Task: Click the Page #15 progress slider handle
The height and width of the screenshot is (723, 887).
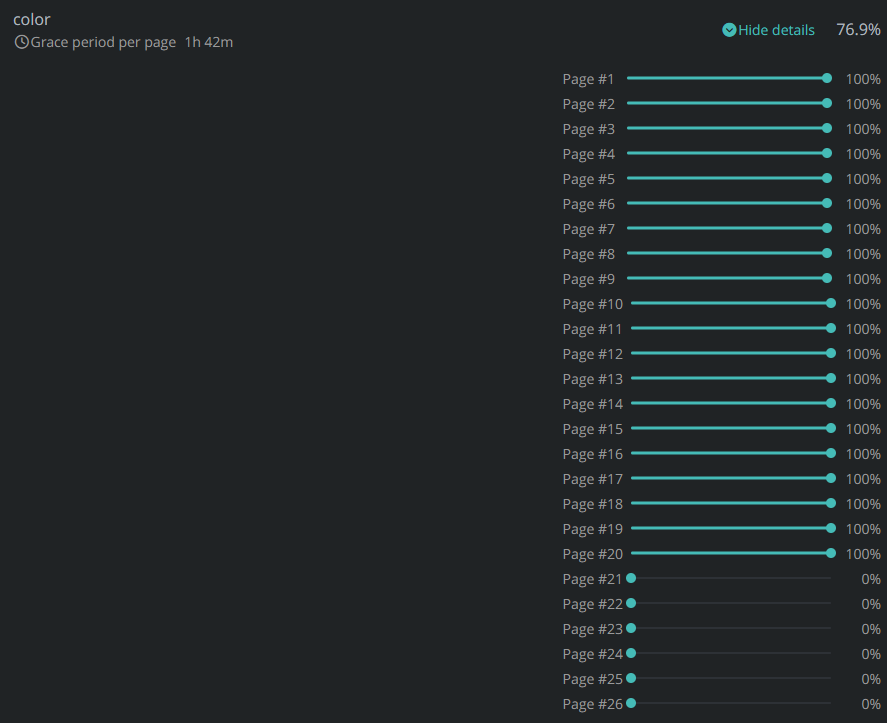Action: (830, 428)
